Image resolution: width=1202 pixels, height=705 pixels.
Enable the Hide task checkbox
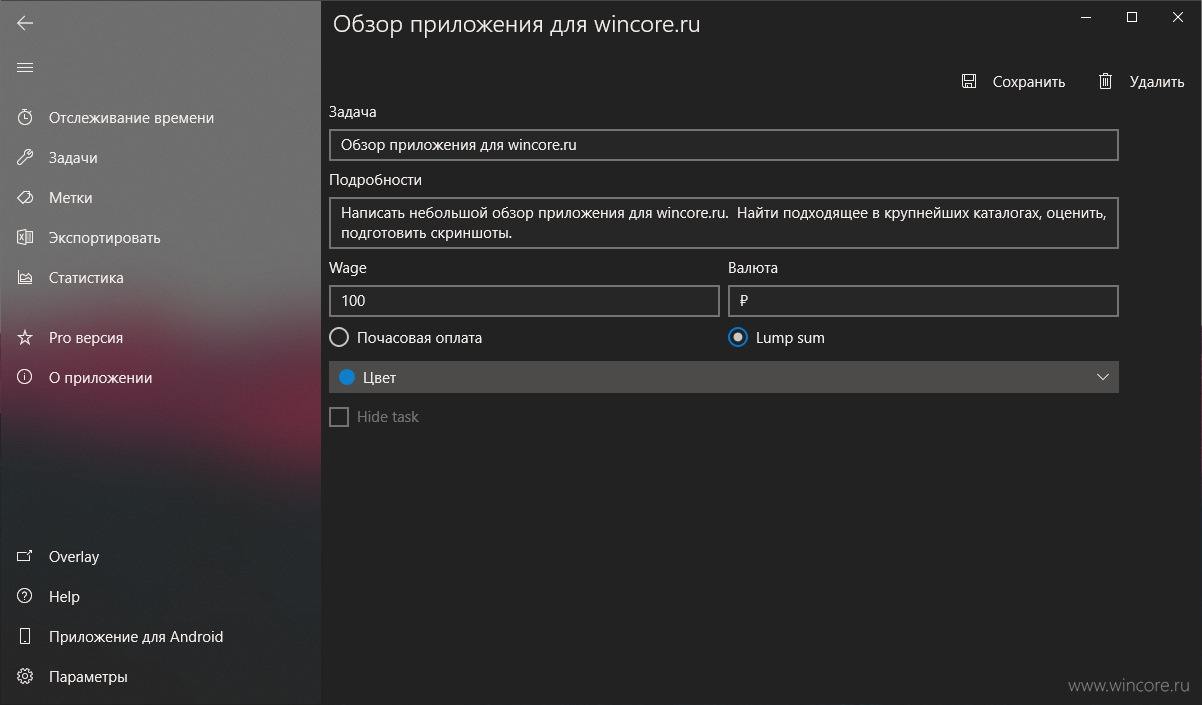click(339, 416)
